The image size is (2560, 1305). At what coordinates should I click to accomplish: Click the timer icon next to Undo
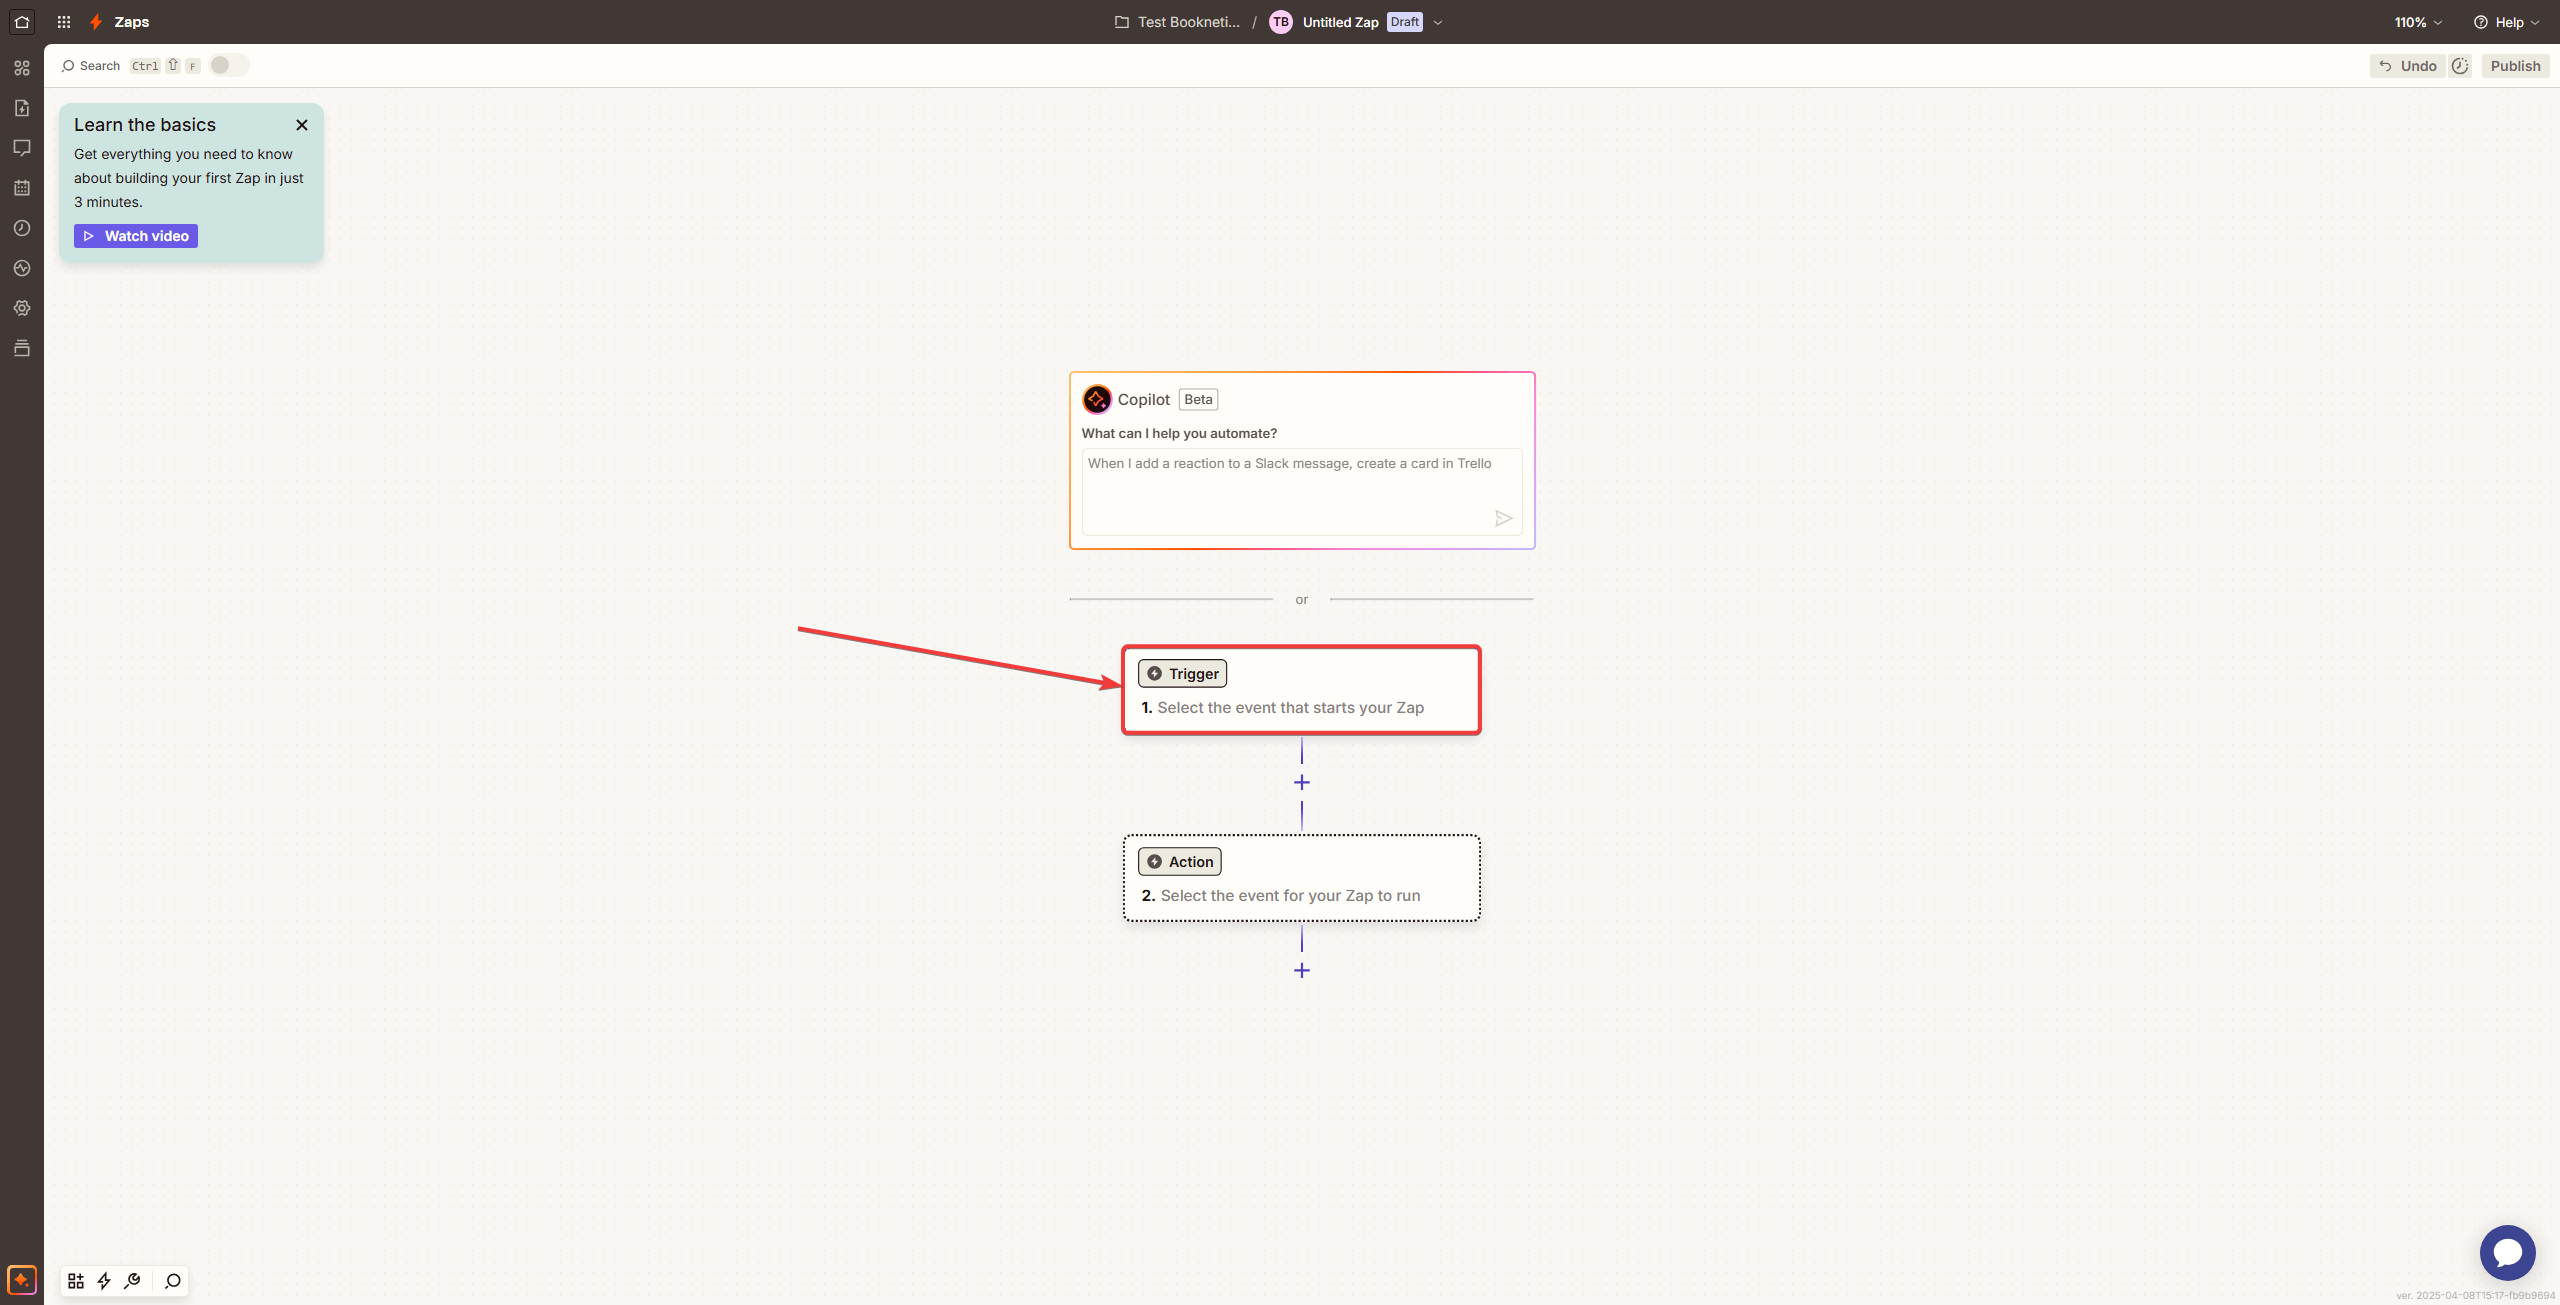2460,66
